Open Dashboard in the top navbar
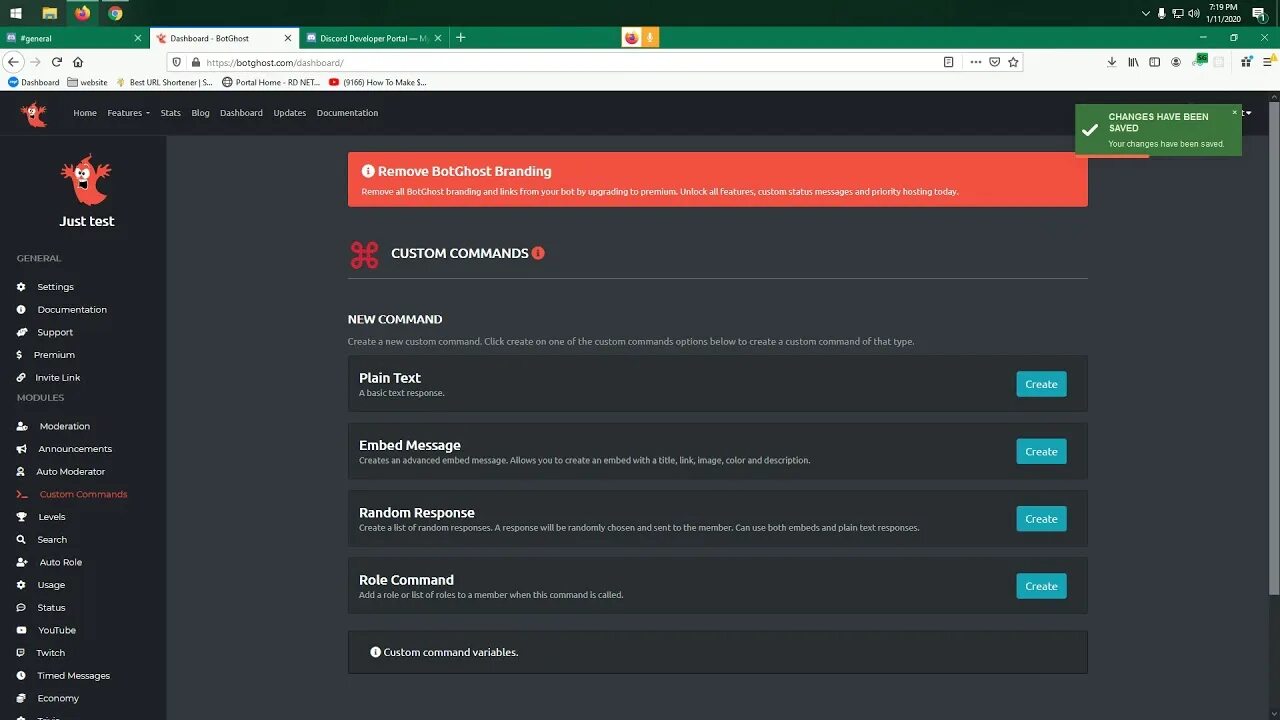Screen dimensions: 1280x720 [x=241, y=113]
